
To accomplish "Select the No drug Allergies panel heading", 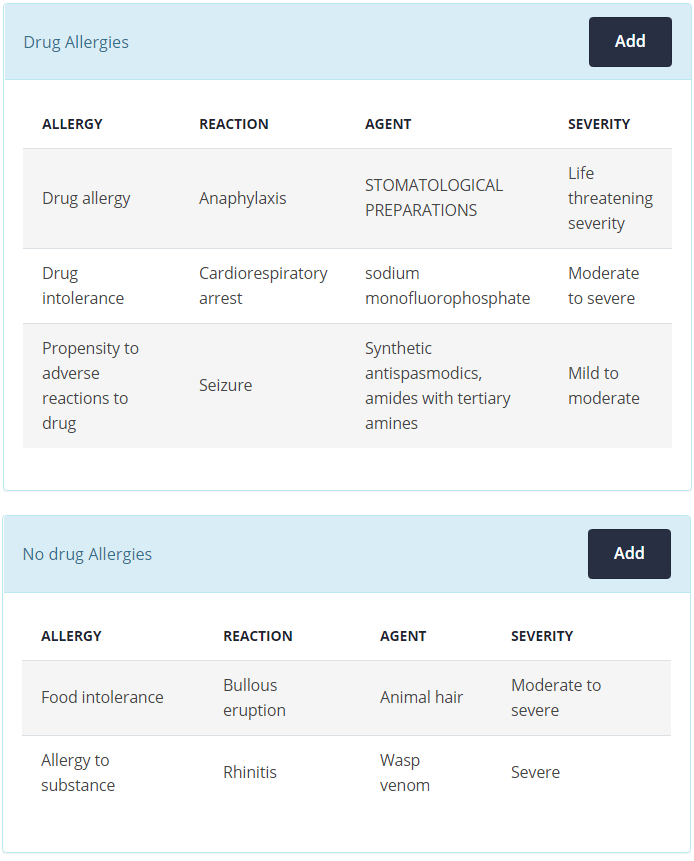I will [87, 554].
